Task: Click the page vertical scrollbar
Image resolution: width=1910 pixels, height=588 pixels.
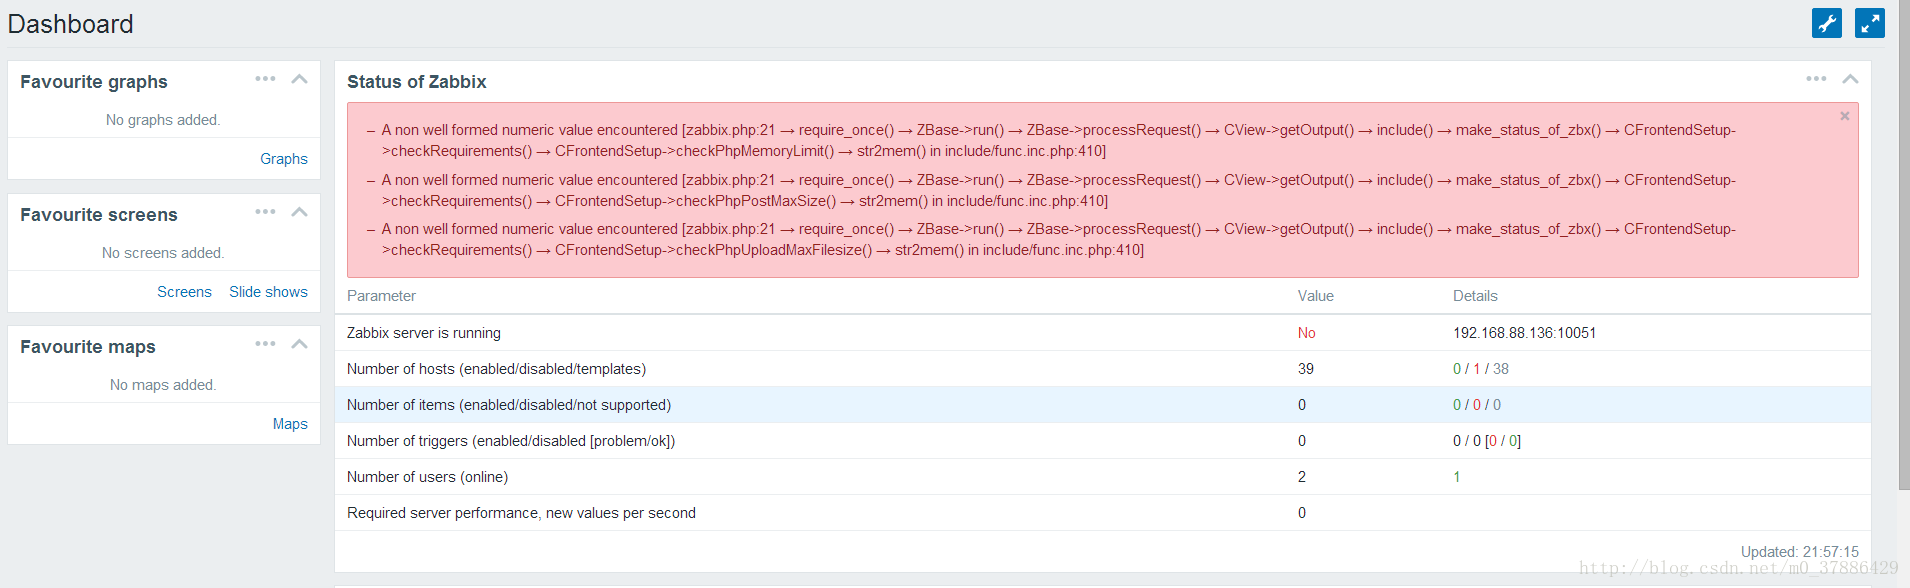Action: [1904, 245]
